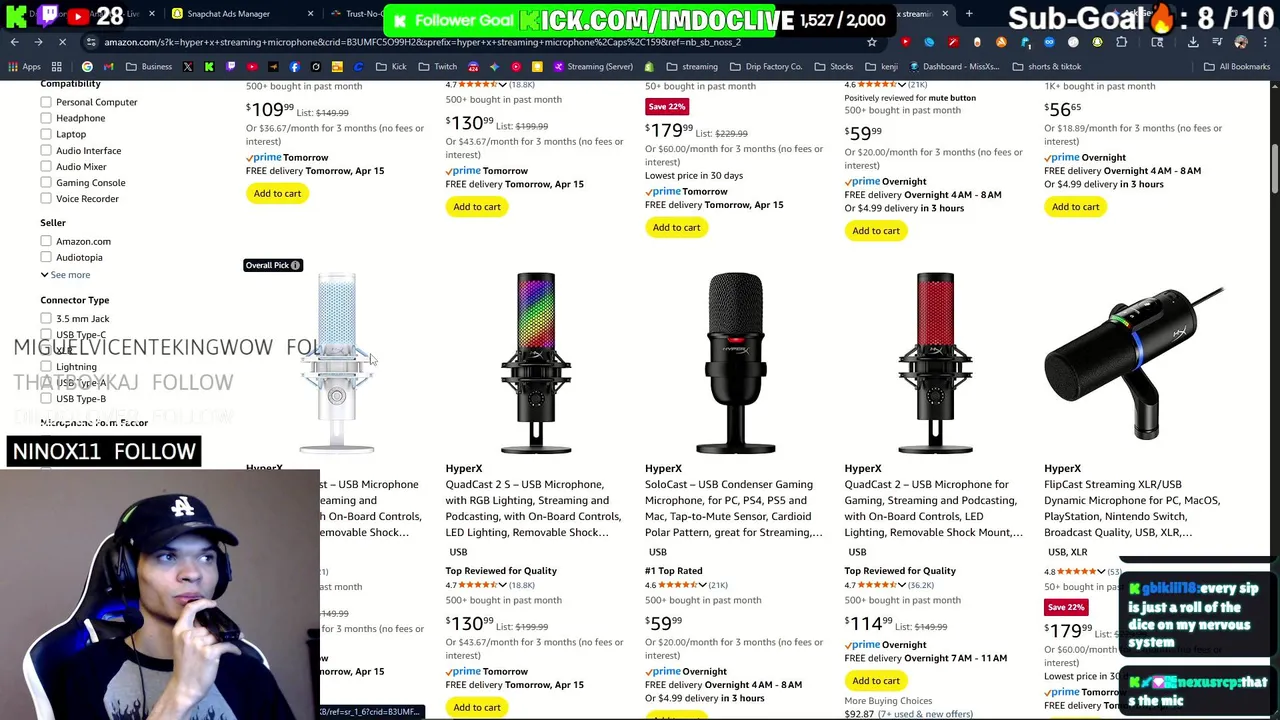Open the YouTube bookmark icon

click(x=252, y=67)
